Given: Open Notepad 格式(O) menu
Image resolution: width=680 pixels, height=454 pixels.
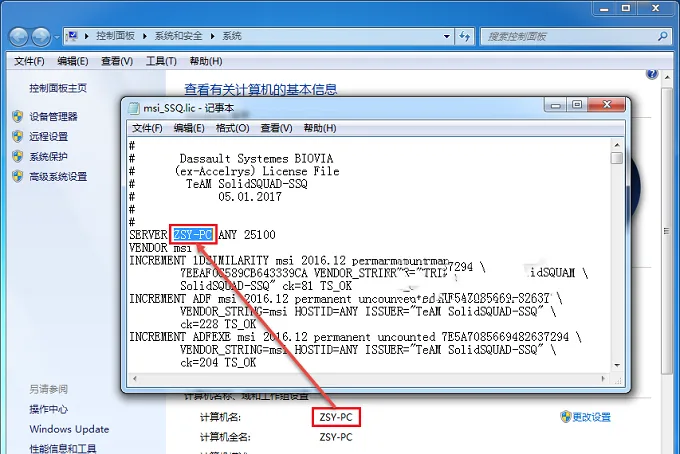Looking at the screenshot, I should [232, 128].
